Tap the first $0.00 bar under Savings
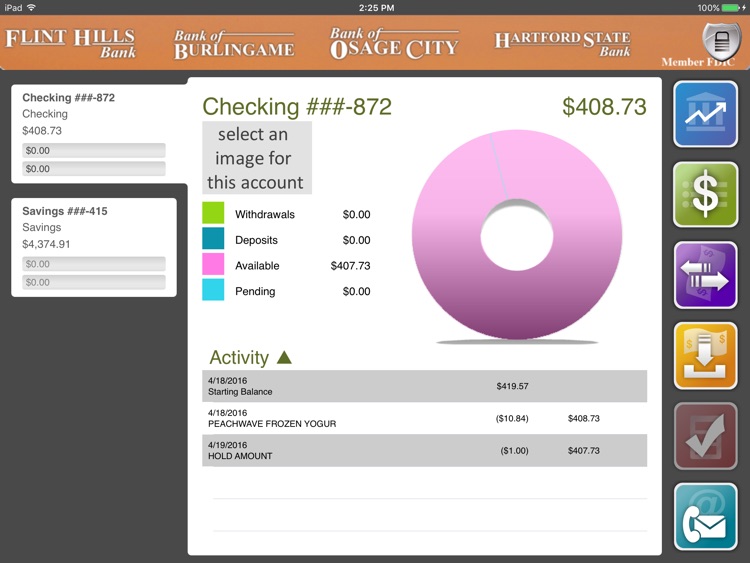The height and width of the screenshot is (563, 750). point(94,264)
